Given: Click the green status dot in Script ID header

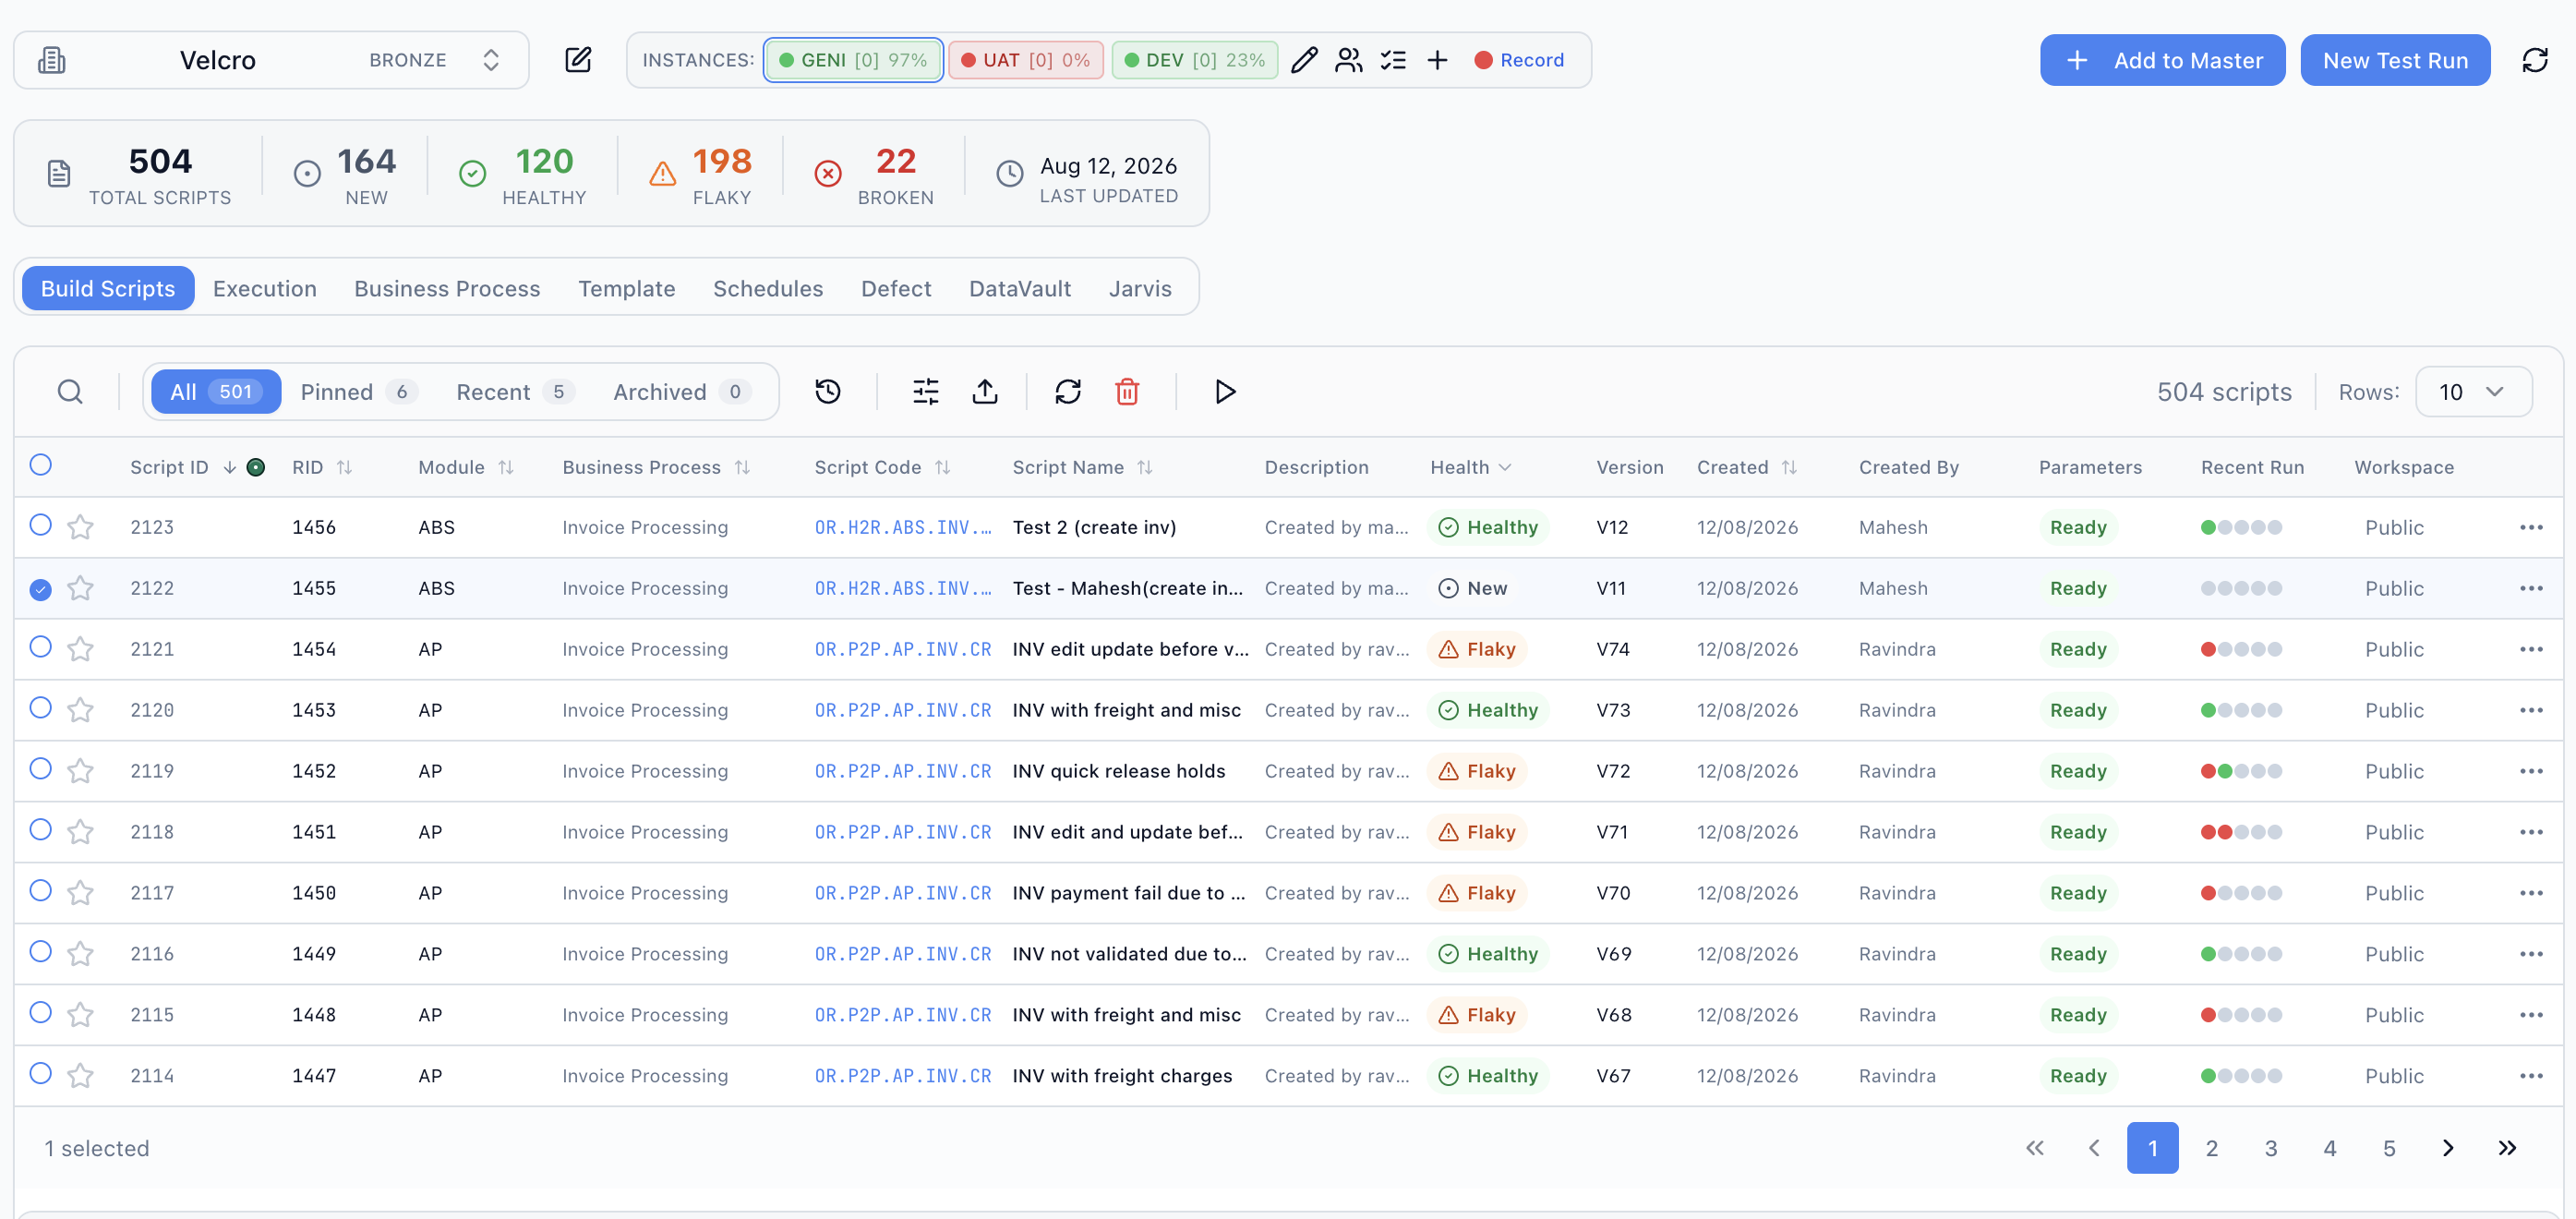Looking at the screenshot, I should (x=256, y=467).
